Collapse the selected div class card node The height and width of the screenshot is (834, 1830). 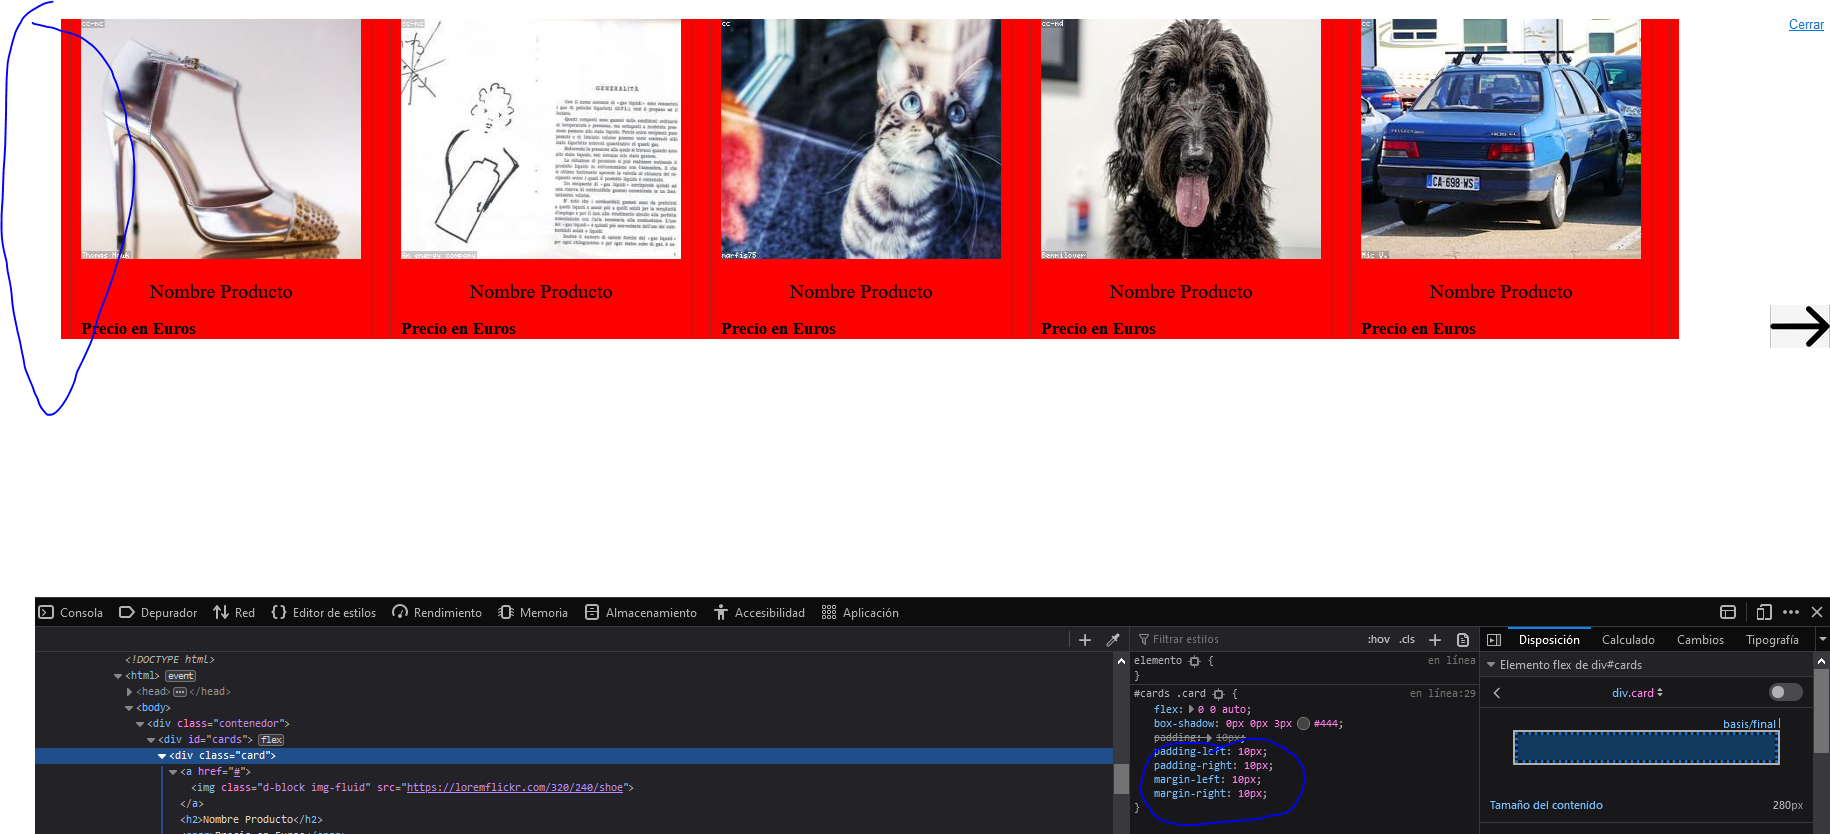(x=162, y=756)
